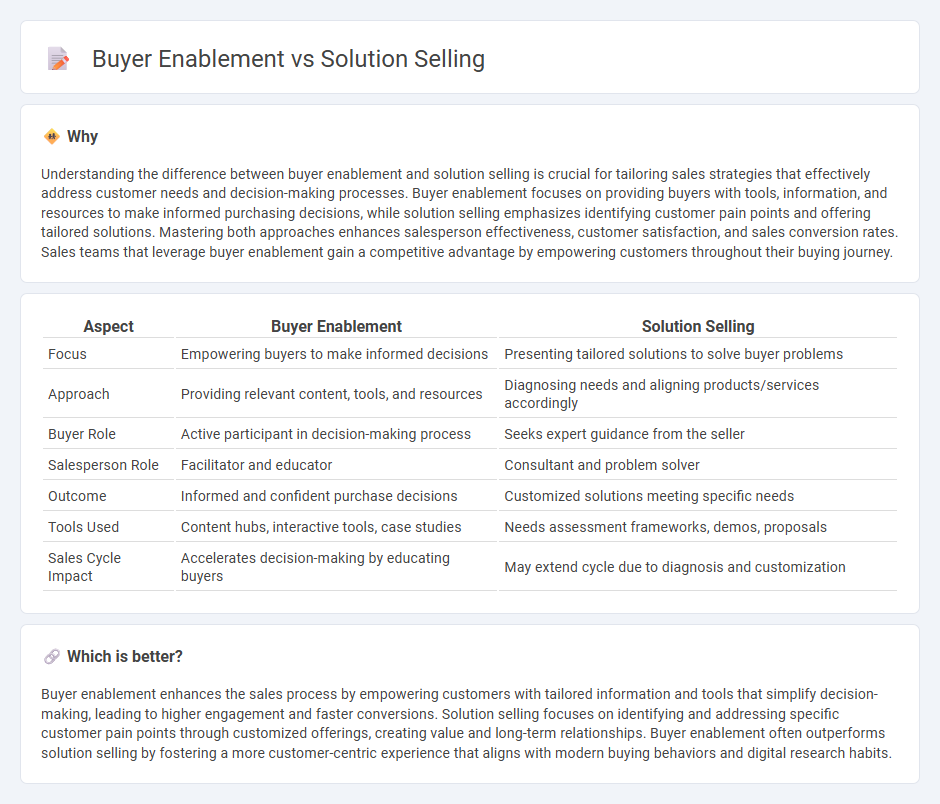Select the 'Buyer Role' row label
Viewport: 940px width, 804px height.
82,434
